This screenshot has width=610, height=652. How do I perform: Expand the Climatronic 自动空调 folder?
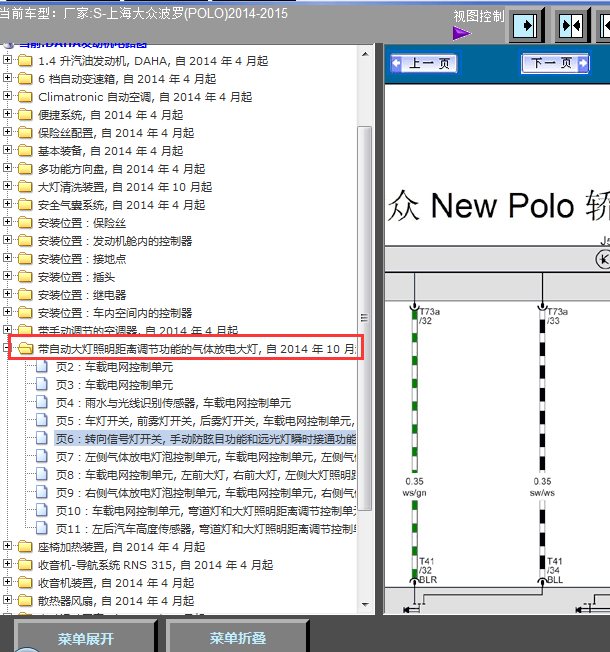tap(7, 96)
